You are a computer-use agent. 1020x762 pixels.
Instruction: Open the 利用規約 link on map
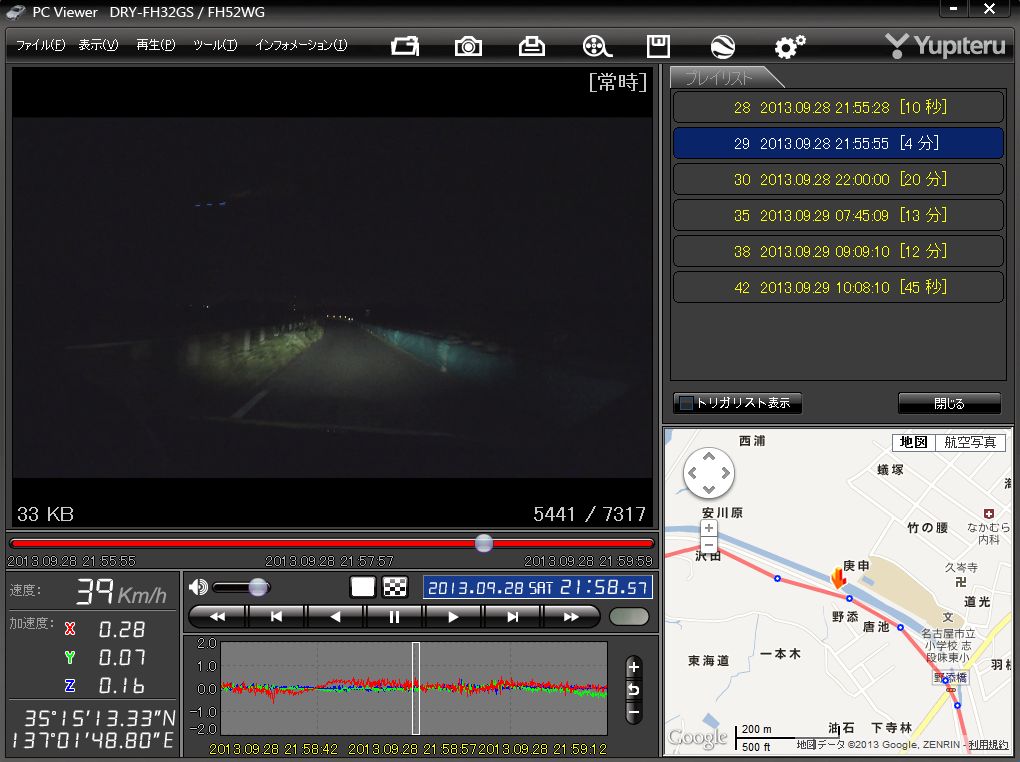[x=988, y=744]
